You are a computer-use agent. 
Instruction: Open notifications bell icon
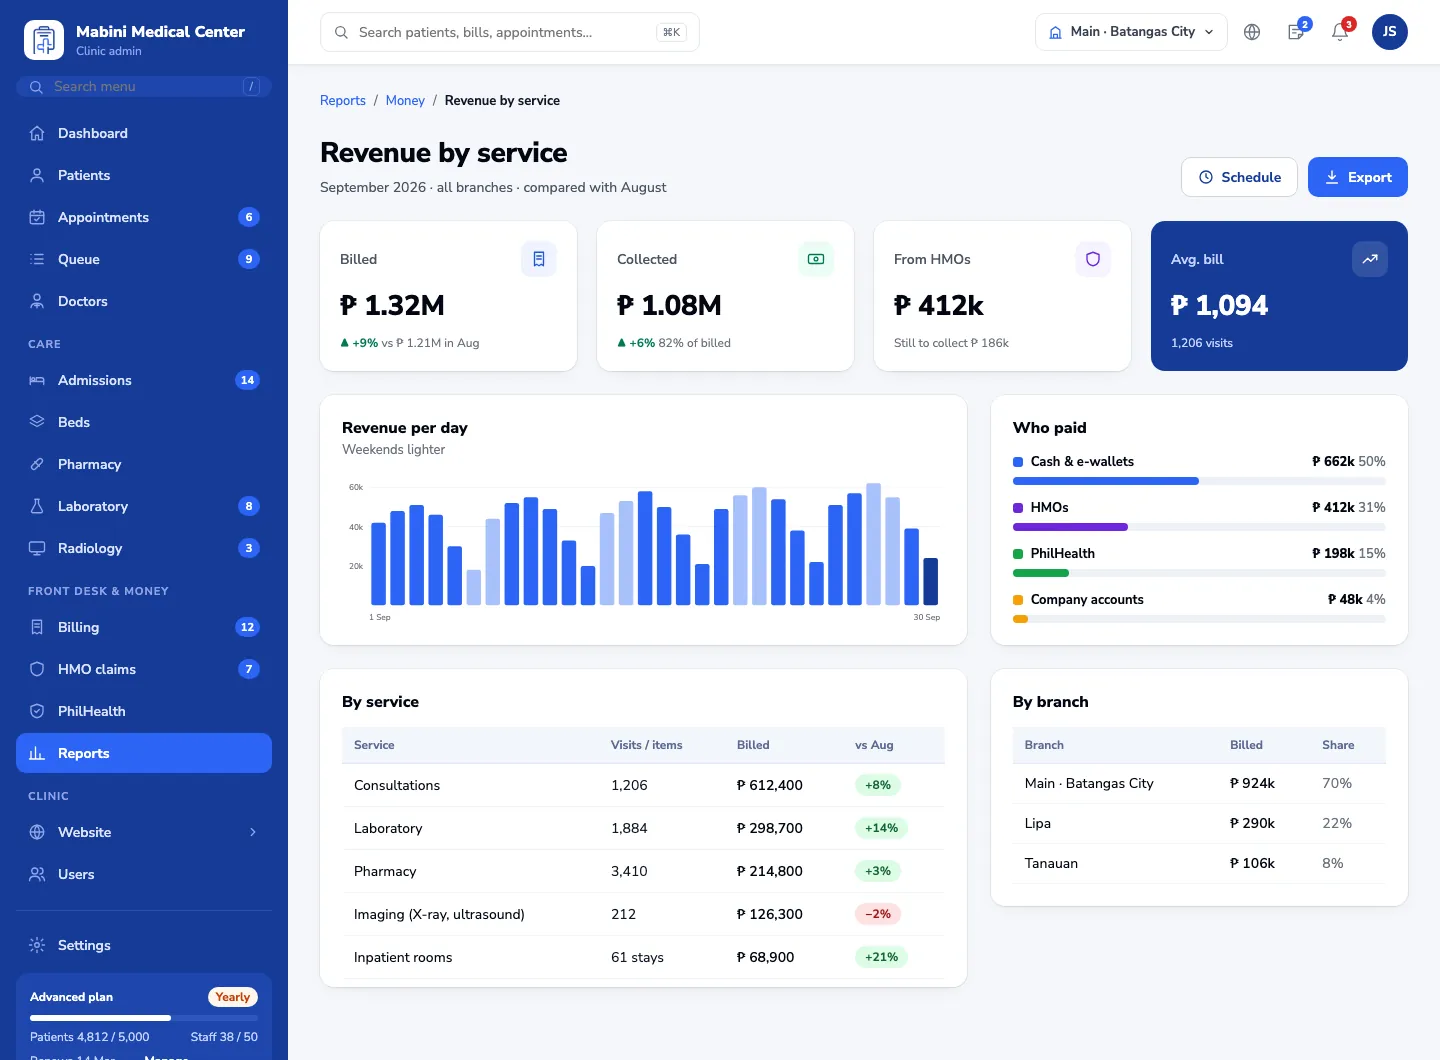(1340, 32)
